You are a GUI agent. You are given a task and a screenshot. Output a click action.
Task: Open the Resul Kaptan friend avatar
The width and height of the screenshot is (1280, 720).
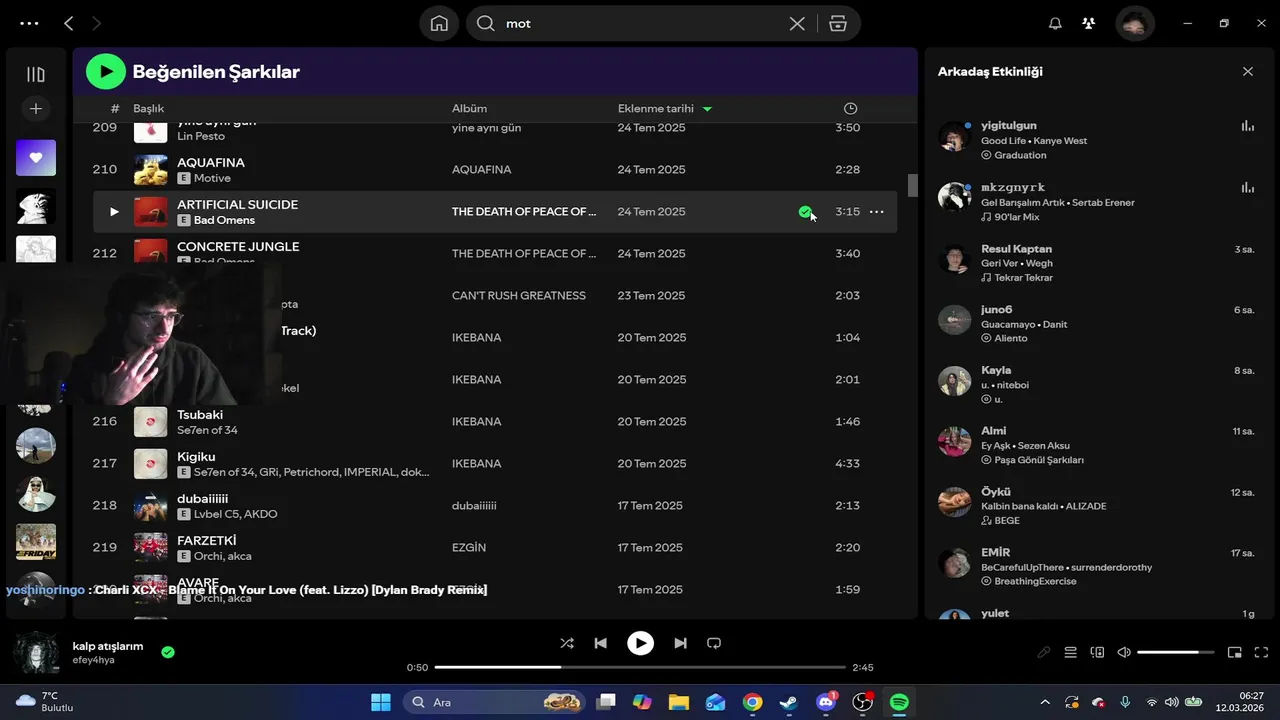(955, 259)
